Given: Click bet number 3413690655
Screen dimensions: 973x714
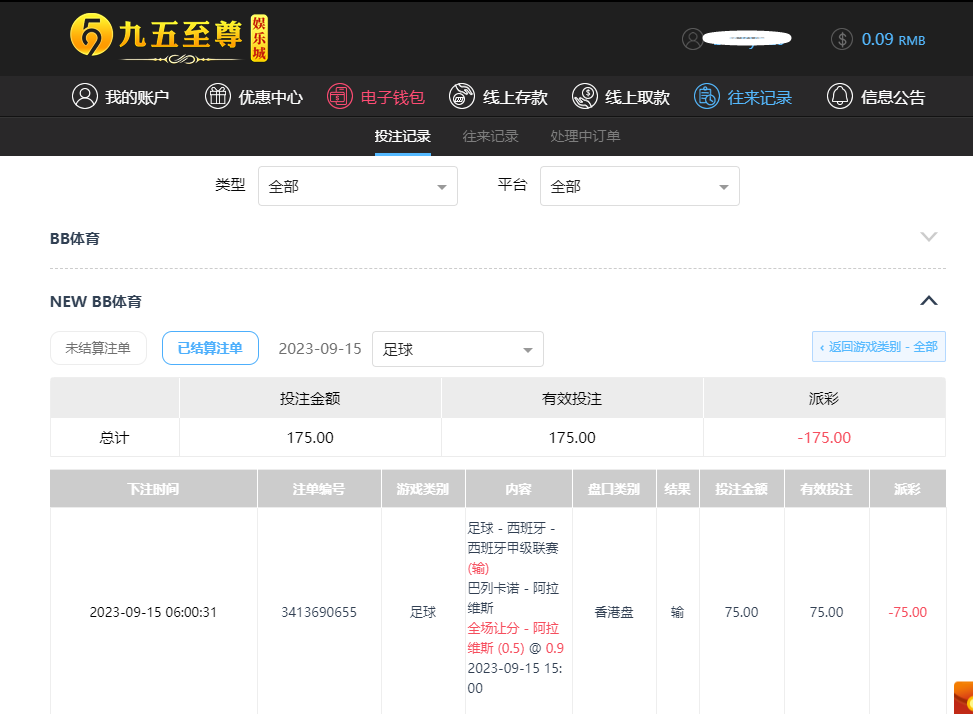Looking at the screenshot, I should (x=319, y=612).
